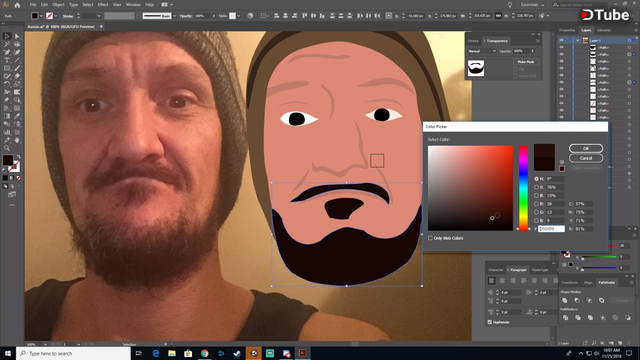Open the Style dropdown arrow

[239, 16]
